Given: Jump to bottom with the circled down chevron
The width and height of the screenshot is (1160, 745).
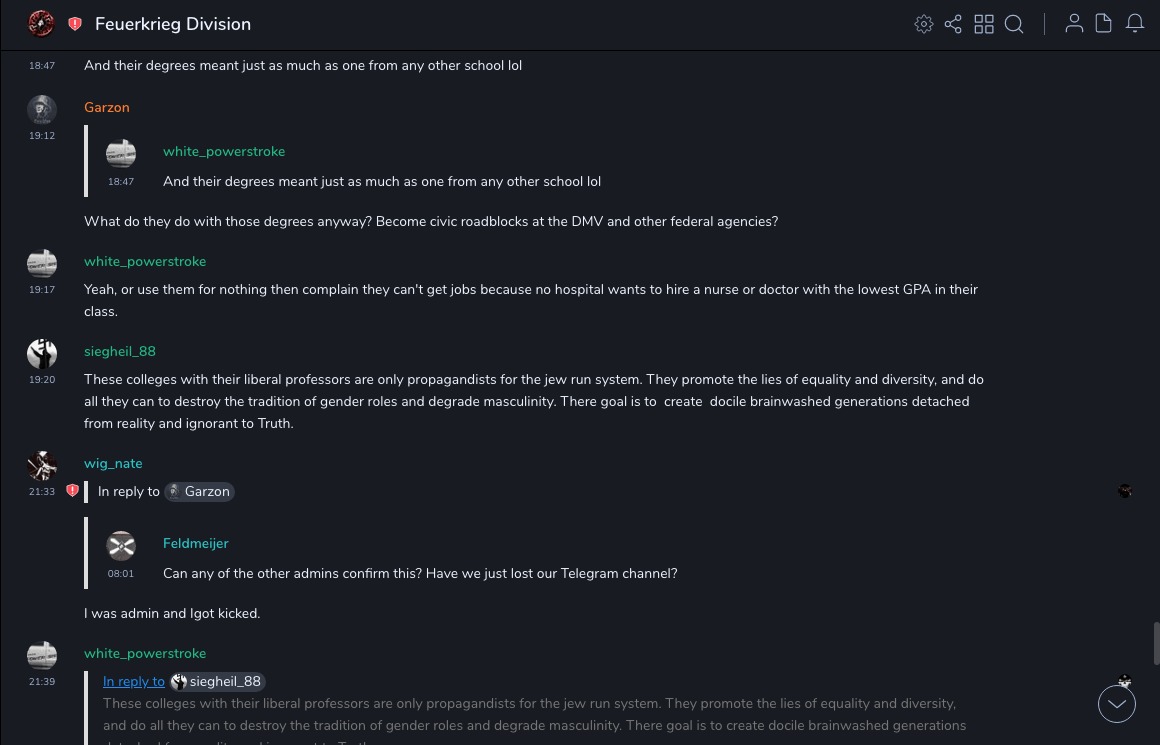Looking at the screenshot, I should pos(1117,704).
